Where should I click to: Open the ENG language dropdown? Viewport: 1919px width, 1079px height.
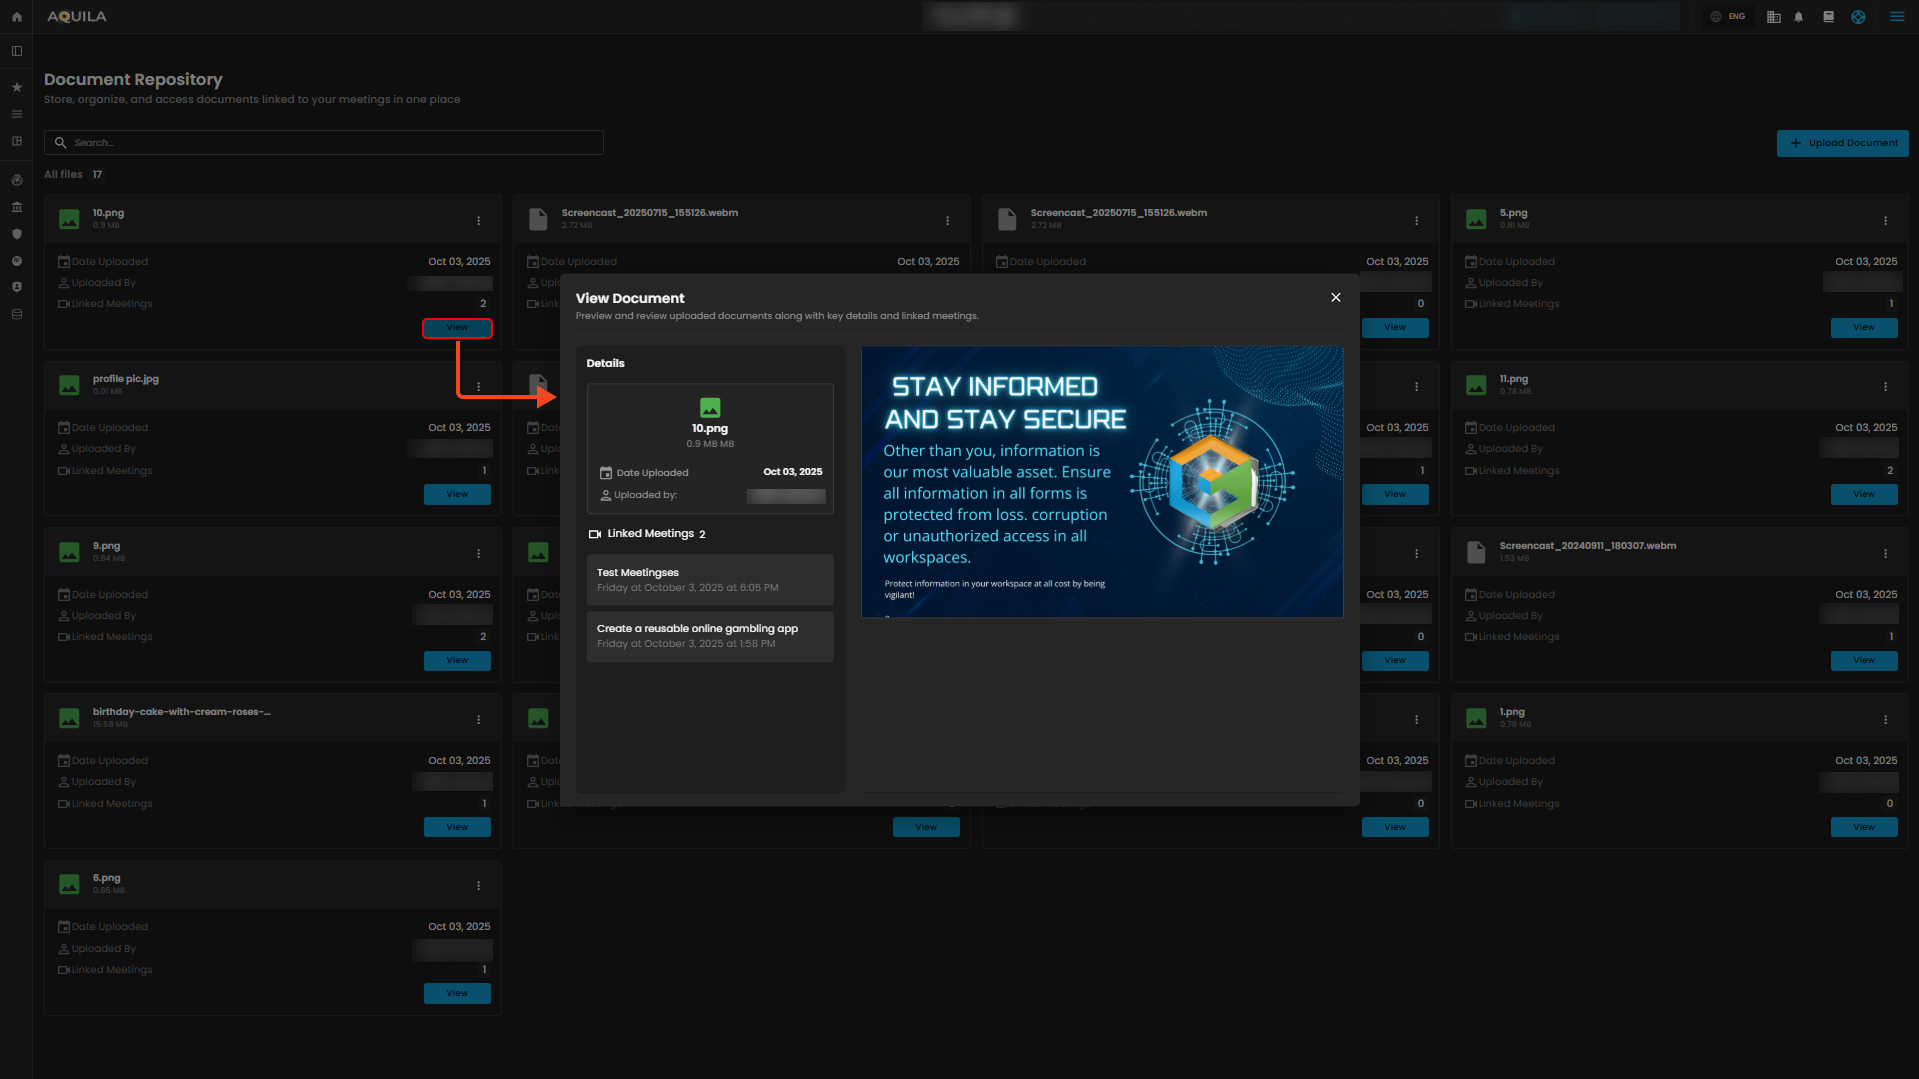pyautogui.click(x=1728, y=17)
